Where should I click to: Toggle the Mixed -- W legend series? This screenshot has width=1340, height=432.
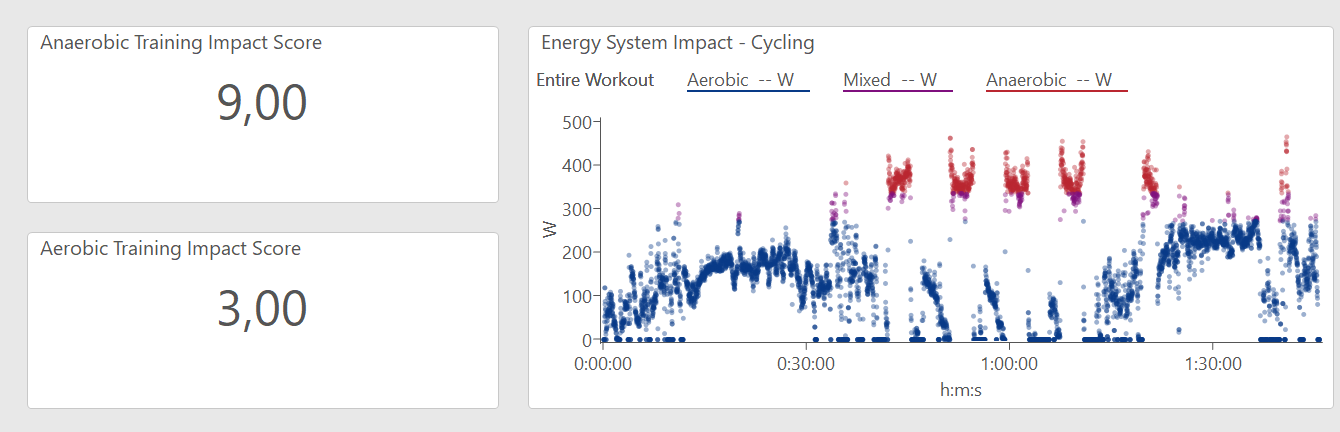coord(890,80)
